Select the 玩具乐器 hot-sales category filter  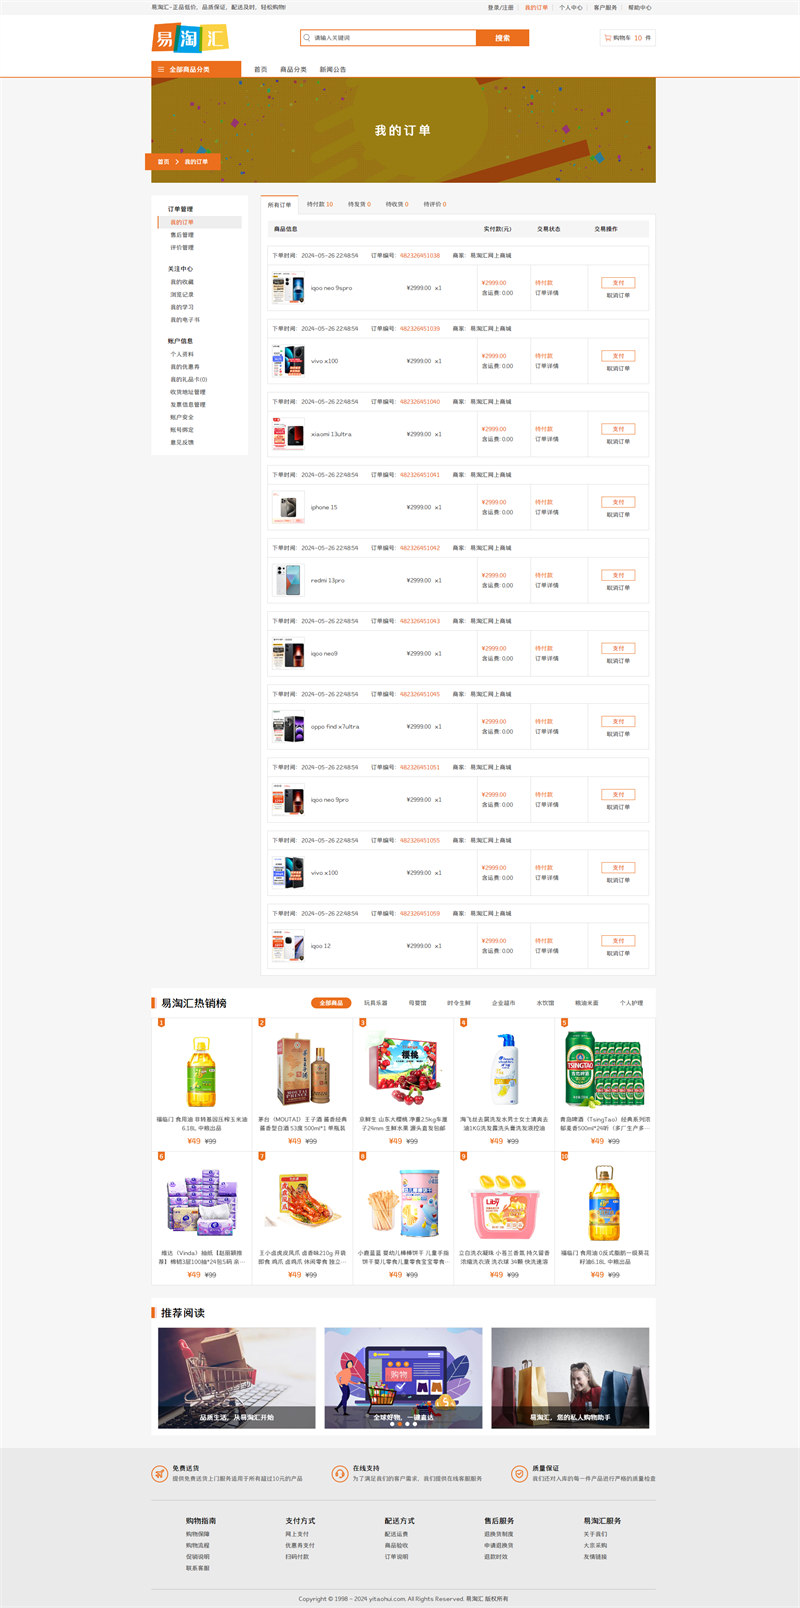[x=376, y=1002]
